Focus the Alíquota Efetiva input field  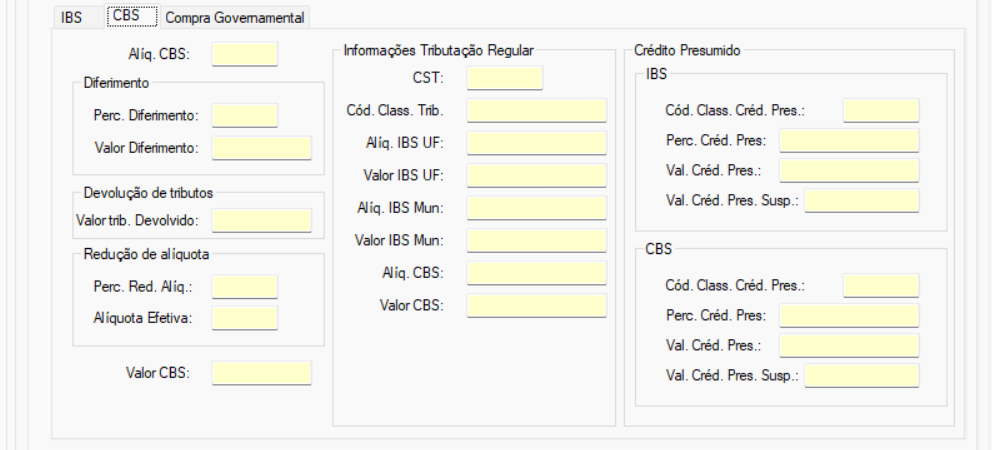244,318
